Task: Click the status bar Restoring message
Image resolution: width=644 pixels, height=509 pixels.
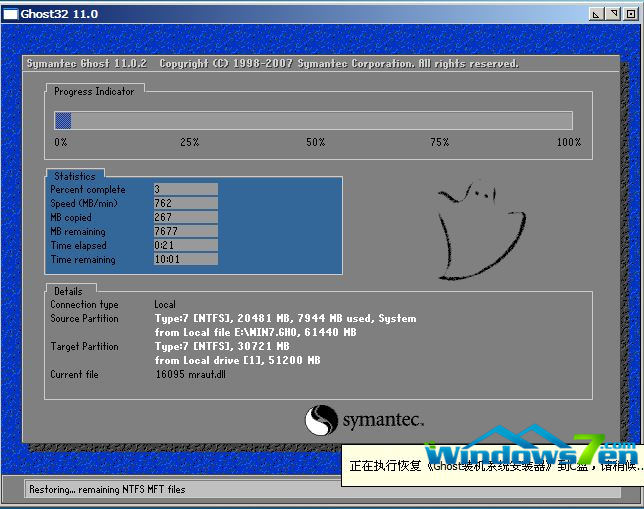Action: pos(106,490)
